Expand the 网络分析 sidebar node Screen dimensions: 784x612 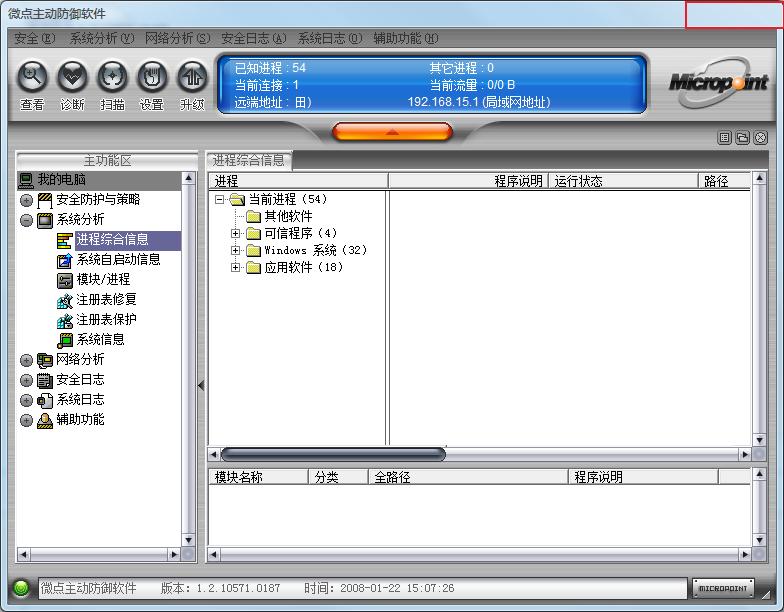coord(26,360)
